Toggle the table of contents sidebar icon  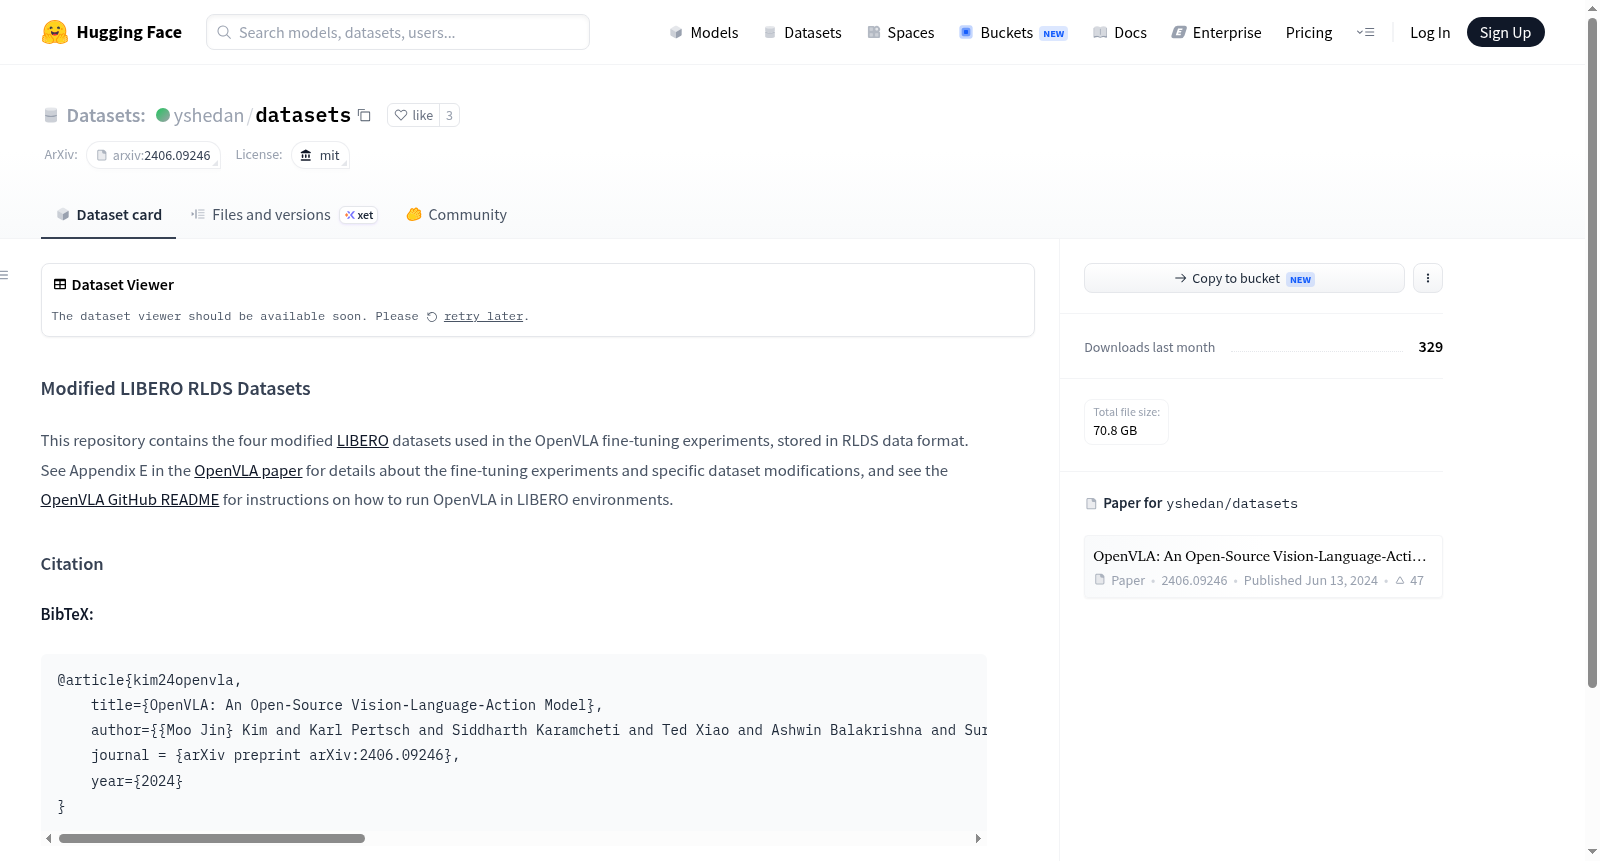(5, 275)
